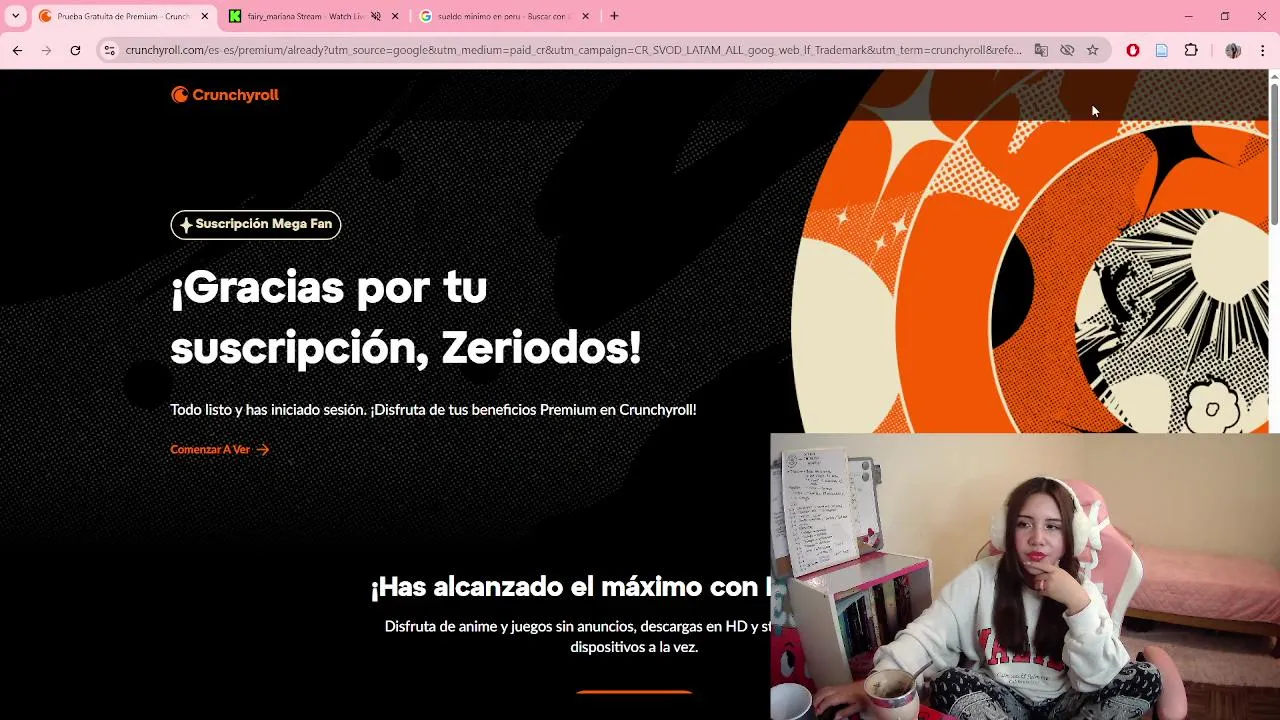
Task: Bookmark this page with the star icon
Action: pyautogui.click(x=1093, y=50)
